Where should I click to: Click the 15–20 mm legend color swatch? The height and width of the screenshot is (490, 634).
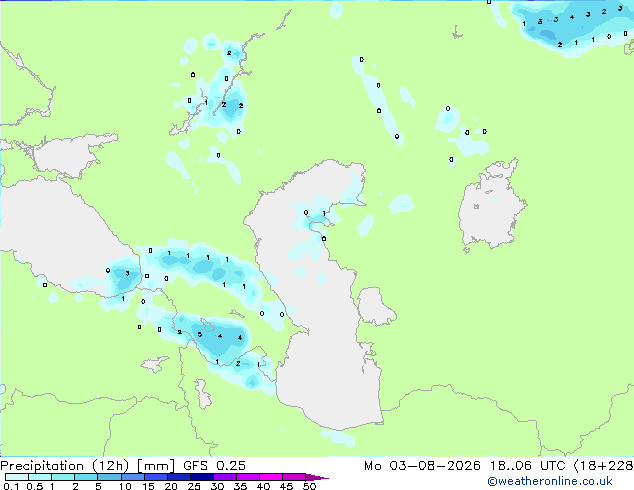pyautogui.click(x=155, y=477)
